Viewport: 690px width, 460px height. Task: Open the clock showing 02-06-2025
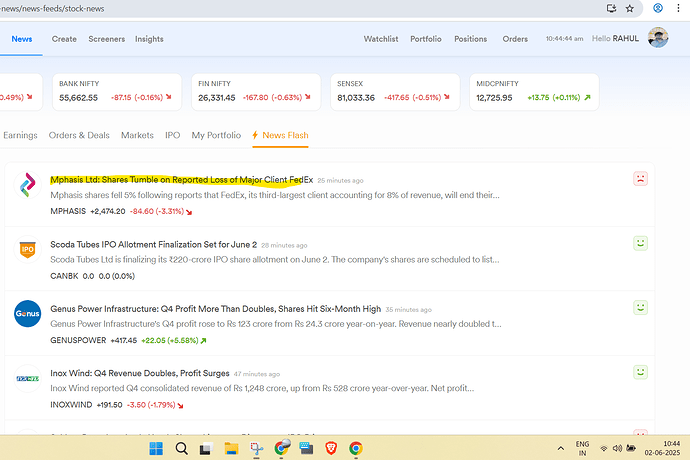tap(662, 448)
